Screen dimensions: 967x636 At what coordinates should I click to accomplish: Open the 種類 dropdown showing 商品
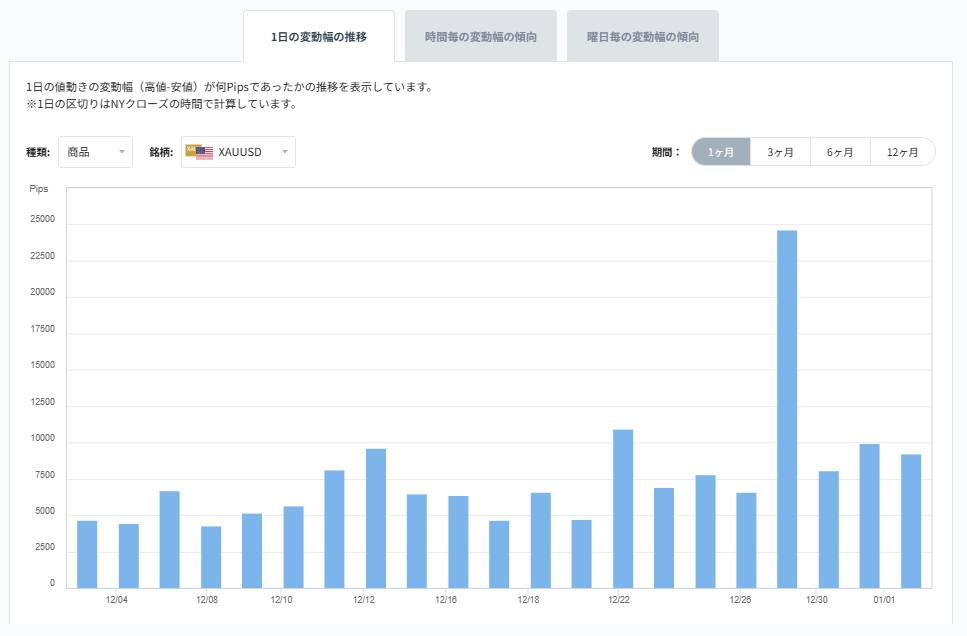pyautogui.click(x=95, y=151)
